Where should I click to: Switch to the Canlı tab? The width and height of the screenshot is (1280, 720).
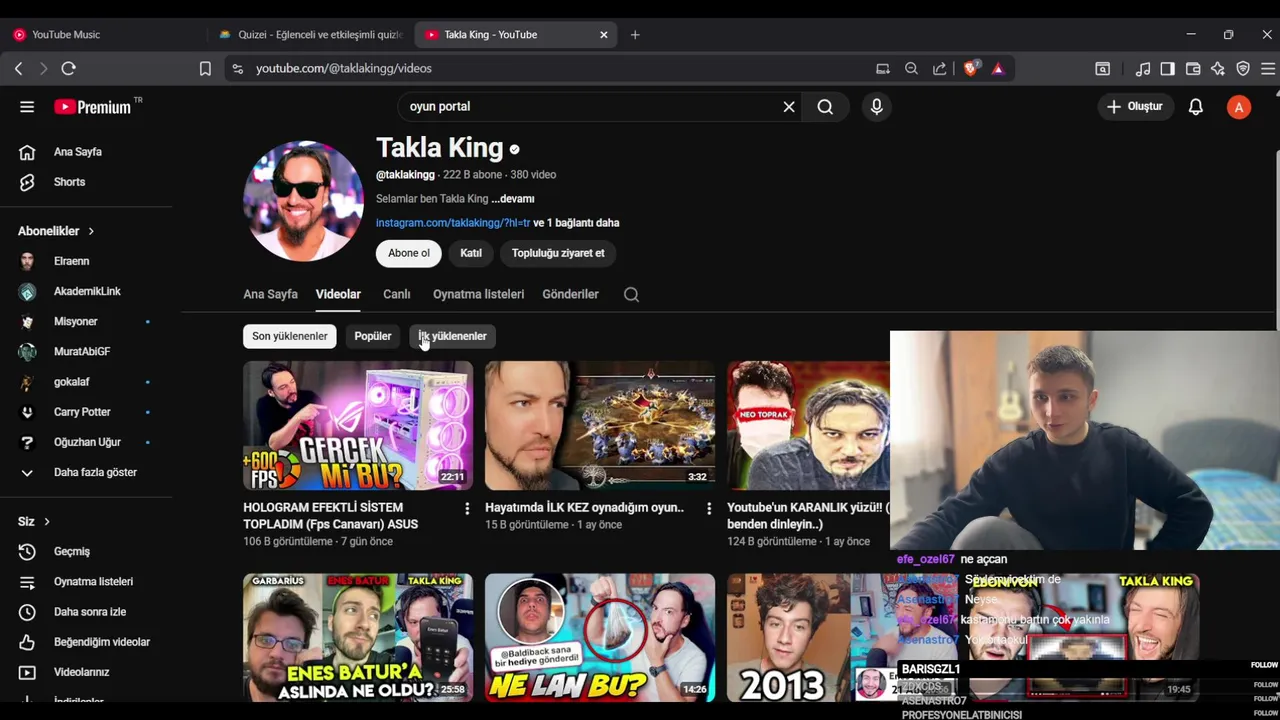coord(397,294)
